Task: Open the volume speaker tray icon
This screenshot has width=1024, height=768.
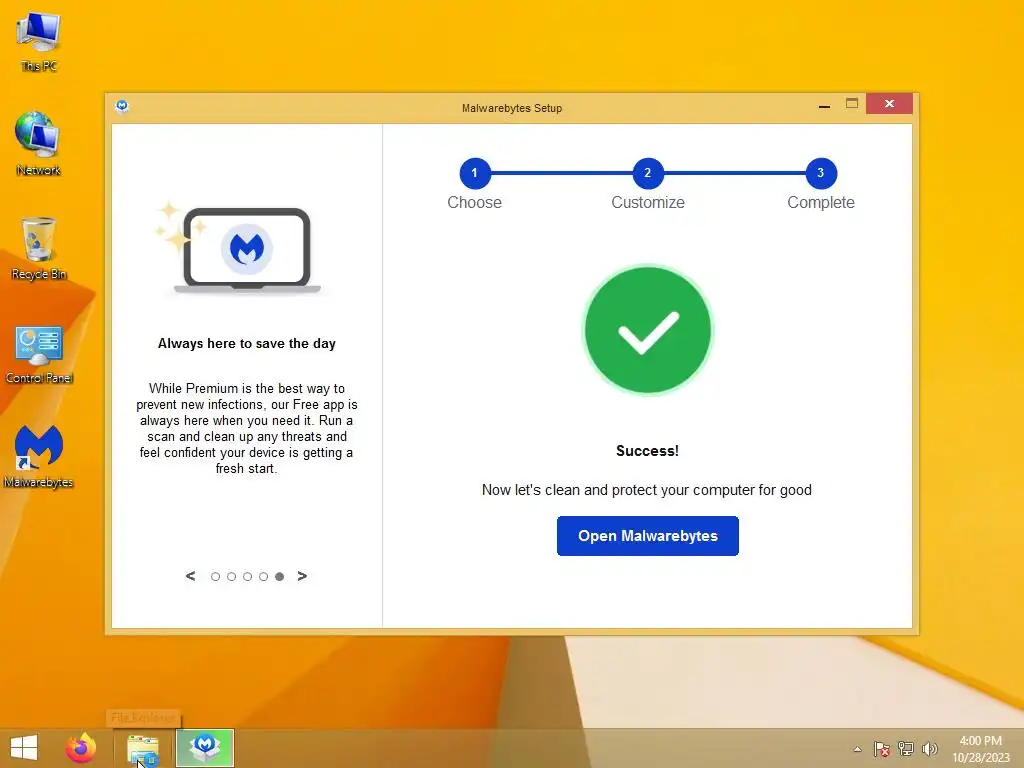Action: 929,749
